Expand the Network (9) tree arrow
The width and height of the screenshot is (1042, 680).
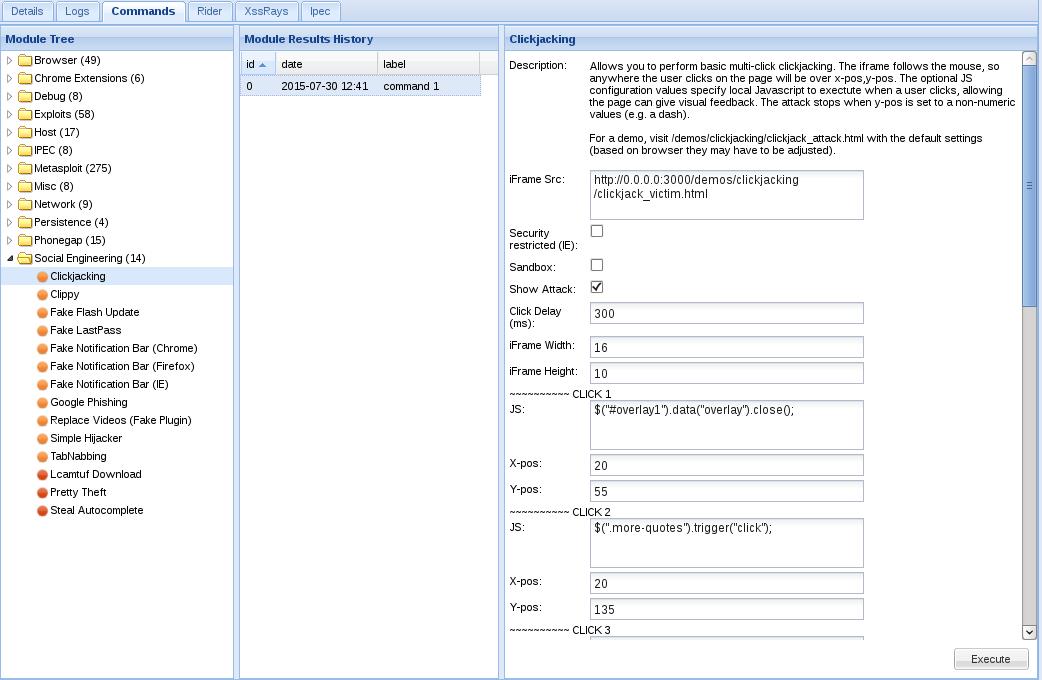click(x=9, y=204)
